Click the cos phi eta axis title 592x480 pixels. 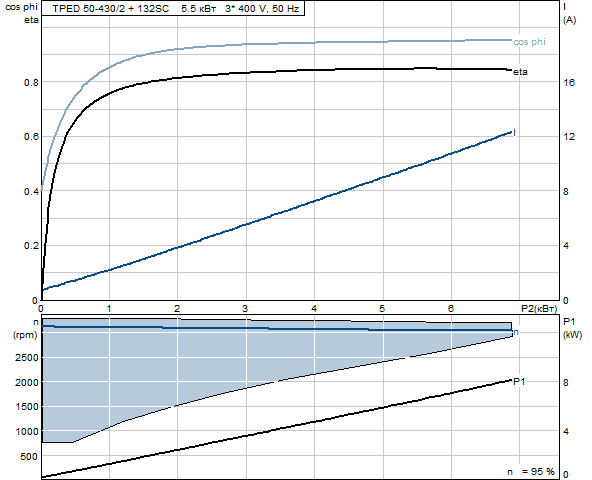point(22,14)
